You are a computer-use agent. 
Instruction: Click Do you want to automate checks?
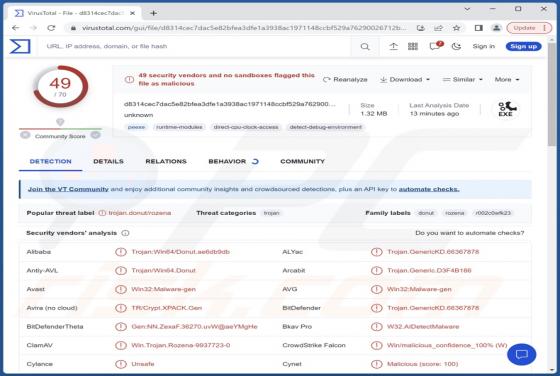point(470,233)
